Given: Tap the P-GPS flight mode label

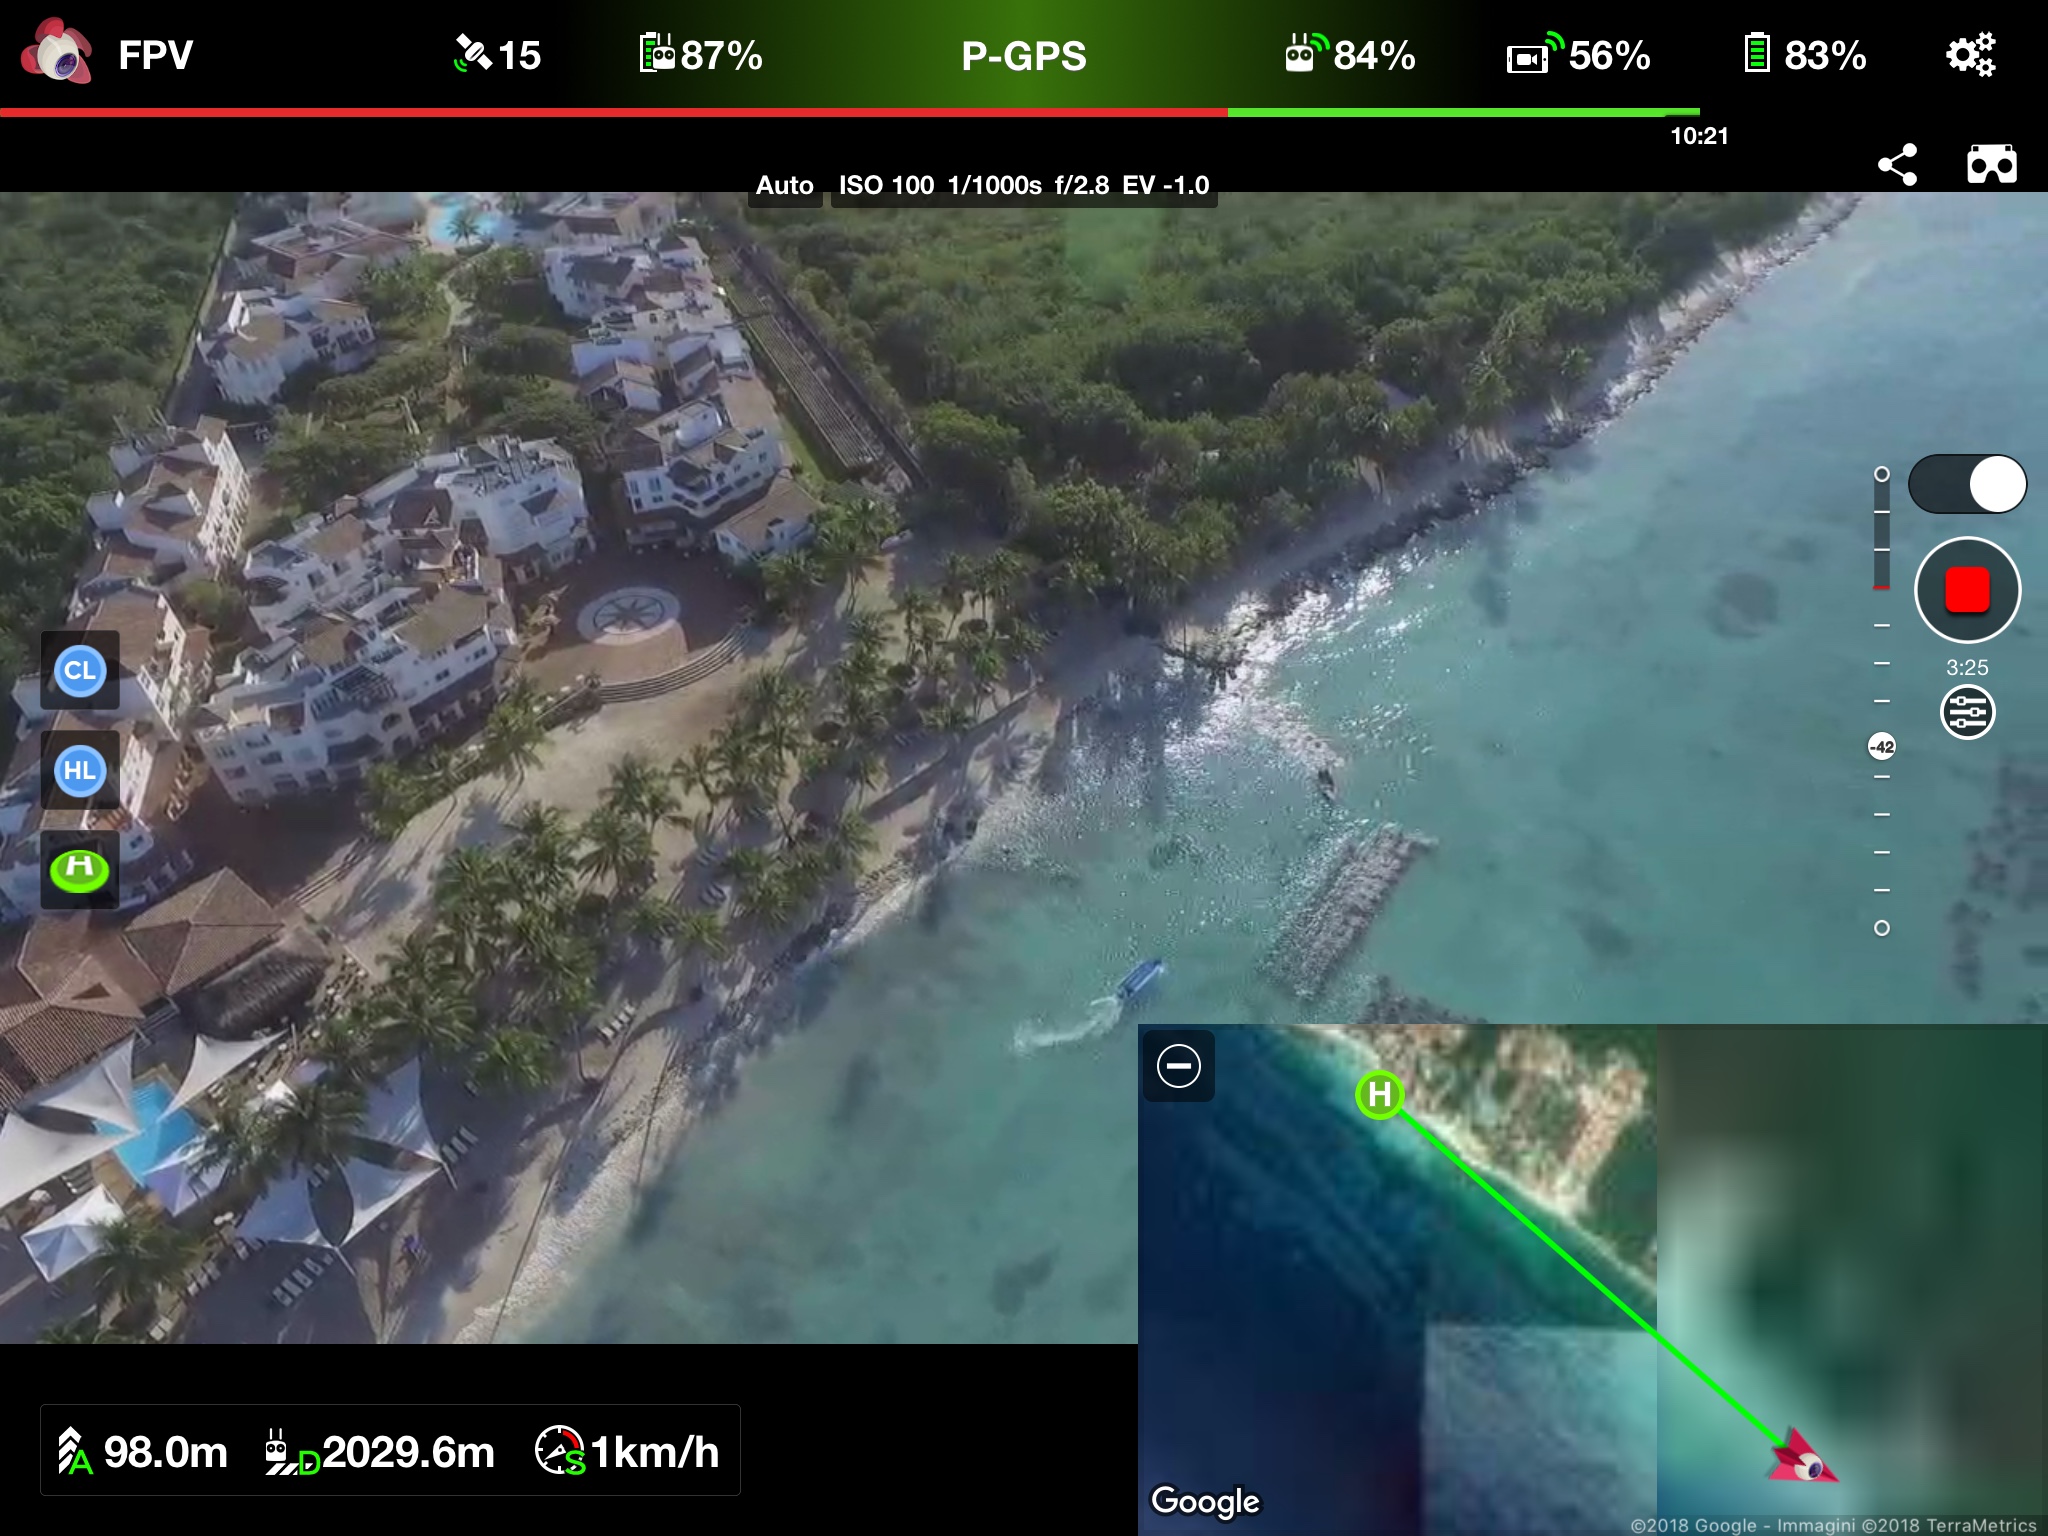Looking at the screenshot, I should click(x=1024, y=56).
